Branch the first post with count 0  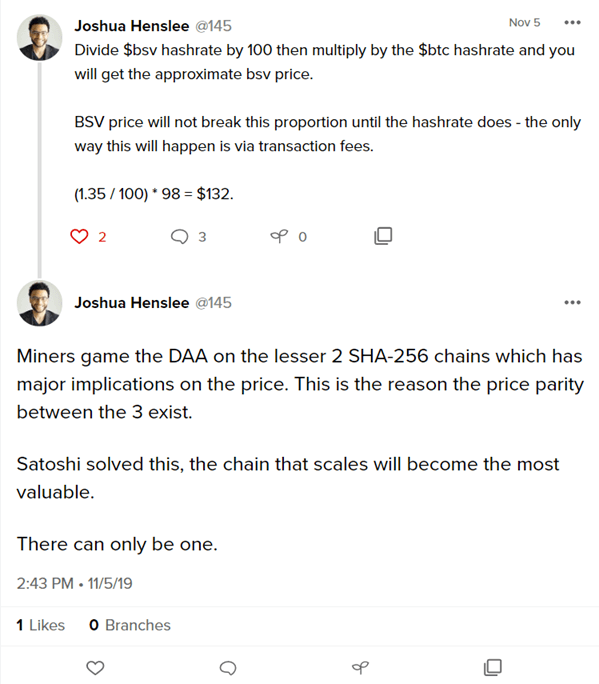coord(279,236)
